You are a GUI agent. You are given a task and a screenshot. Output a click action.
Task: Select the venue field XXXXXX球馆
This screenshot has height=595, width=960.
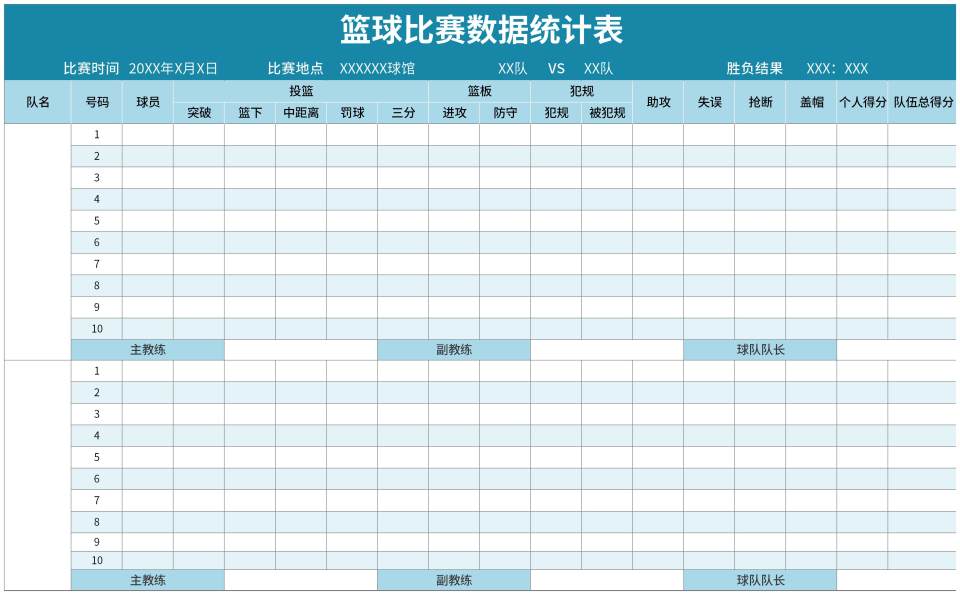377,69
